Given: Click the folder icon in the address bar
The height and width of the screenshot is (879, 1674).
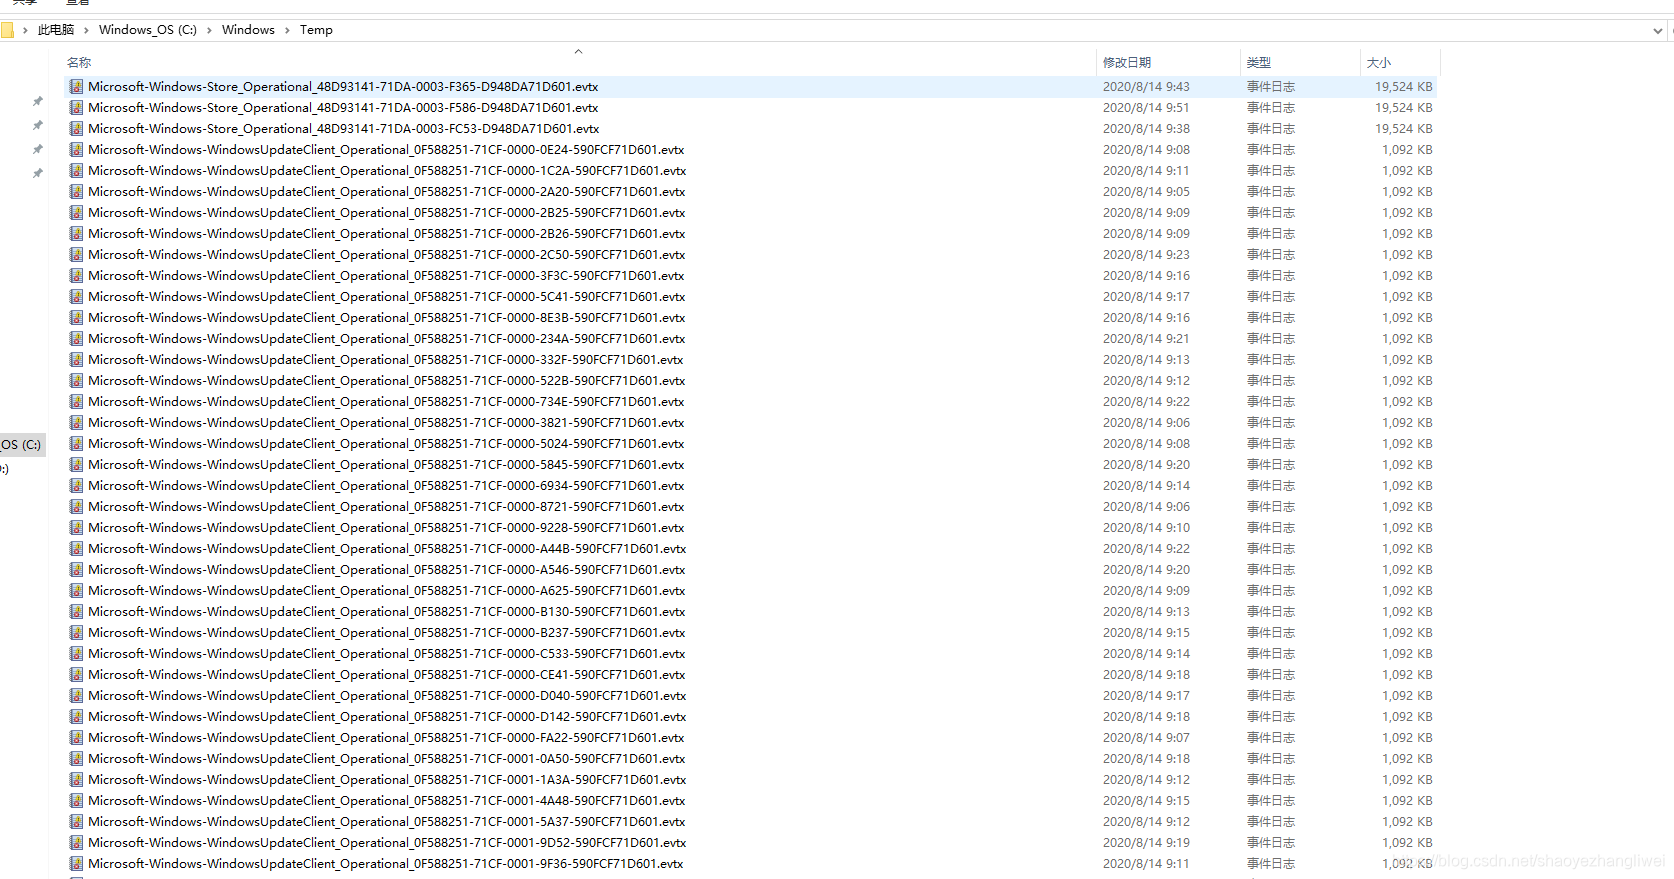Looking at the screenshot, I should (7, 30).
